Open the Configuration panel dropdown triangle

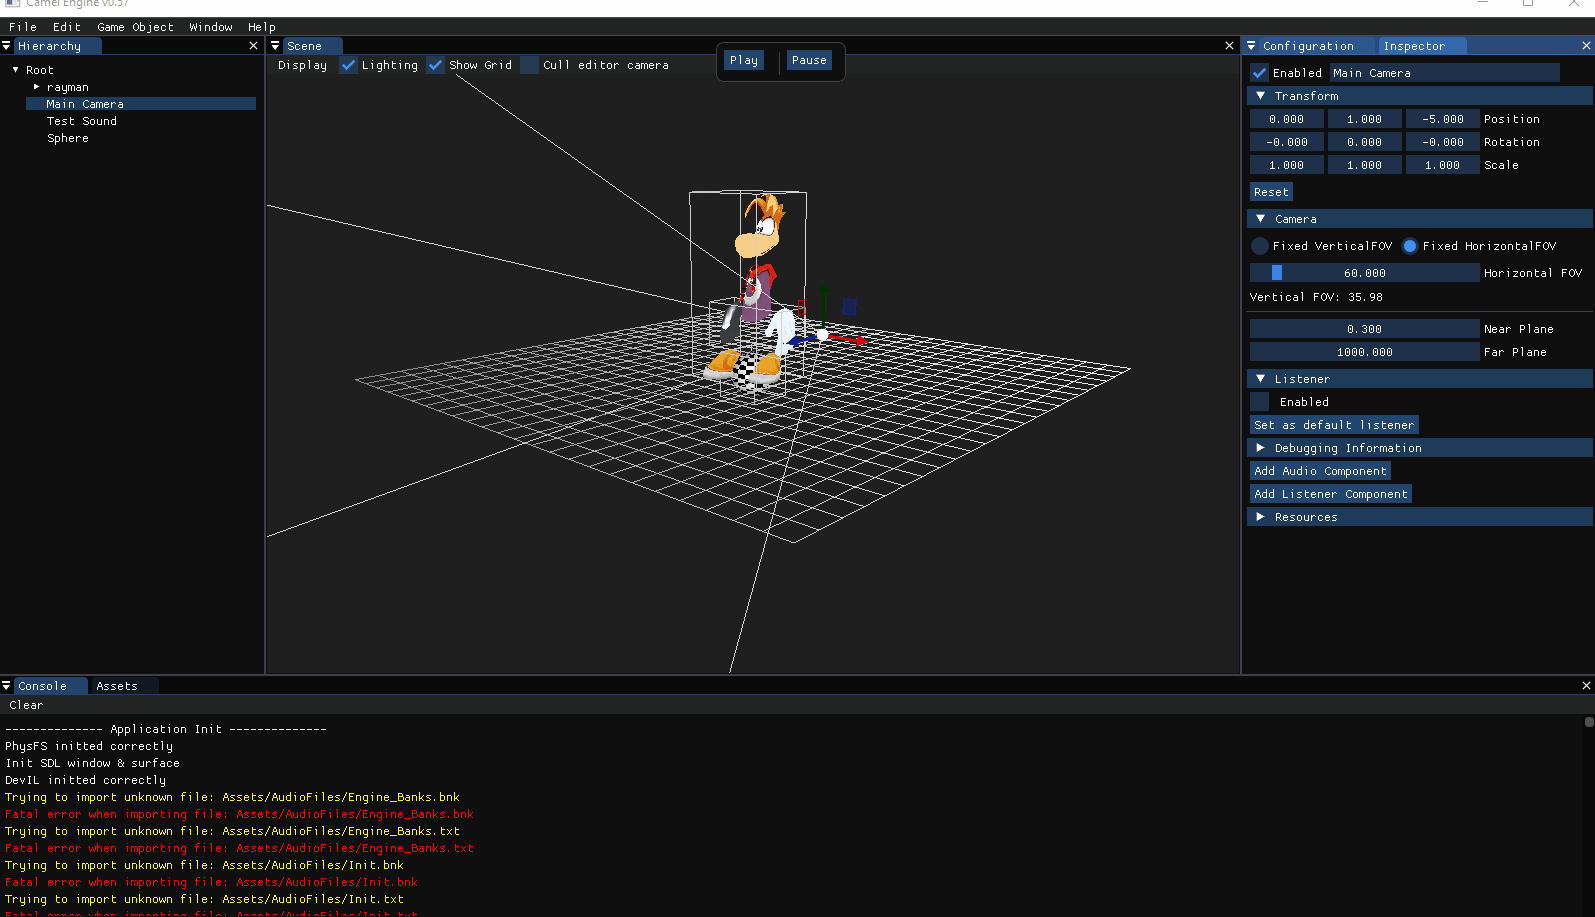click(1251, 46)
